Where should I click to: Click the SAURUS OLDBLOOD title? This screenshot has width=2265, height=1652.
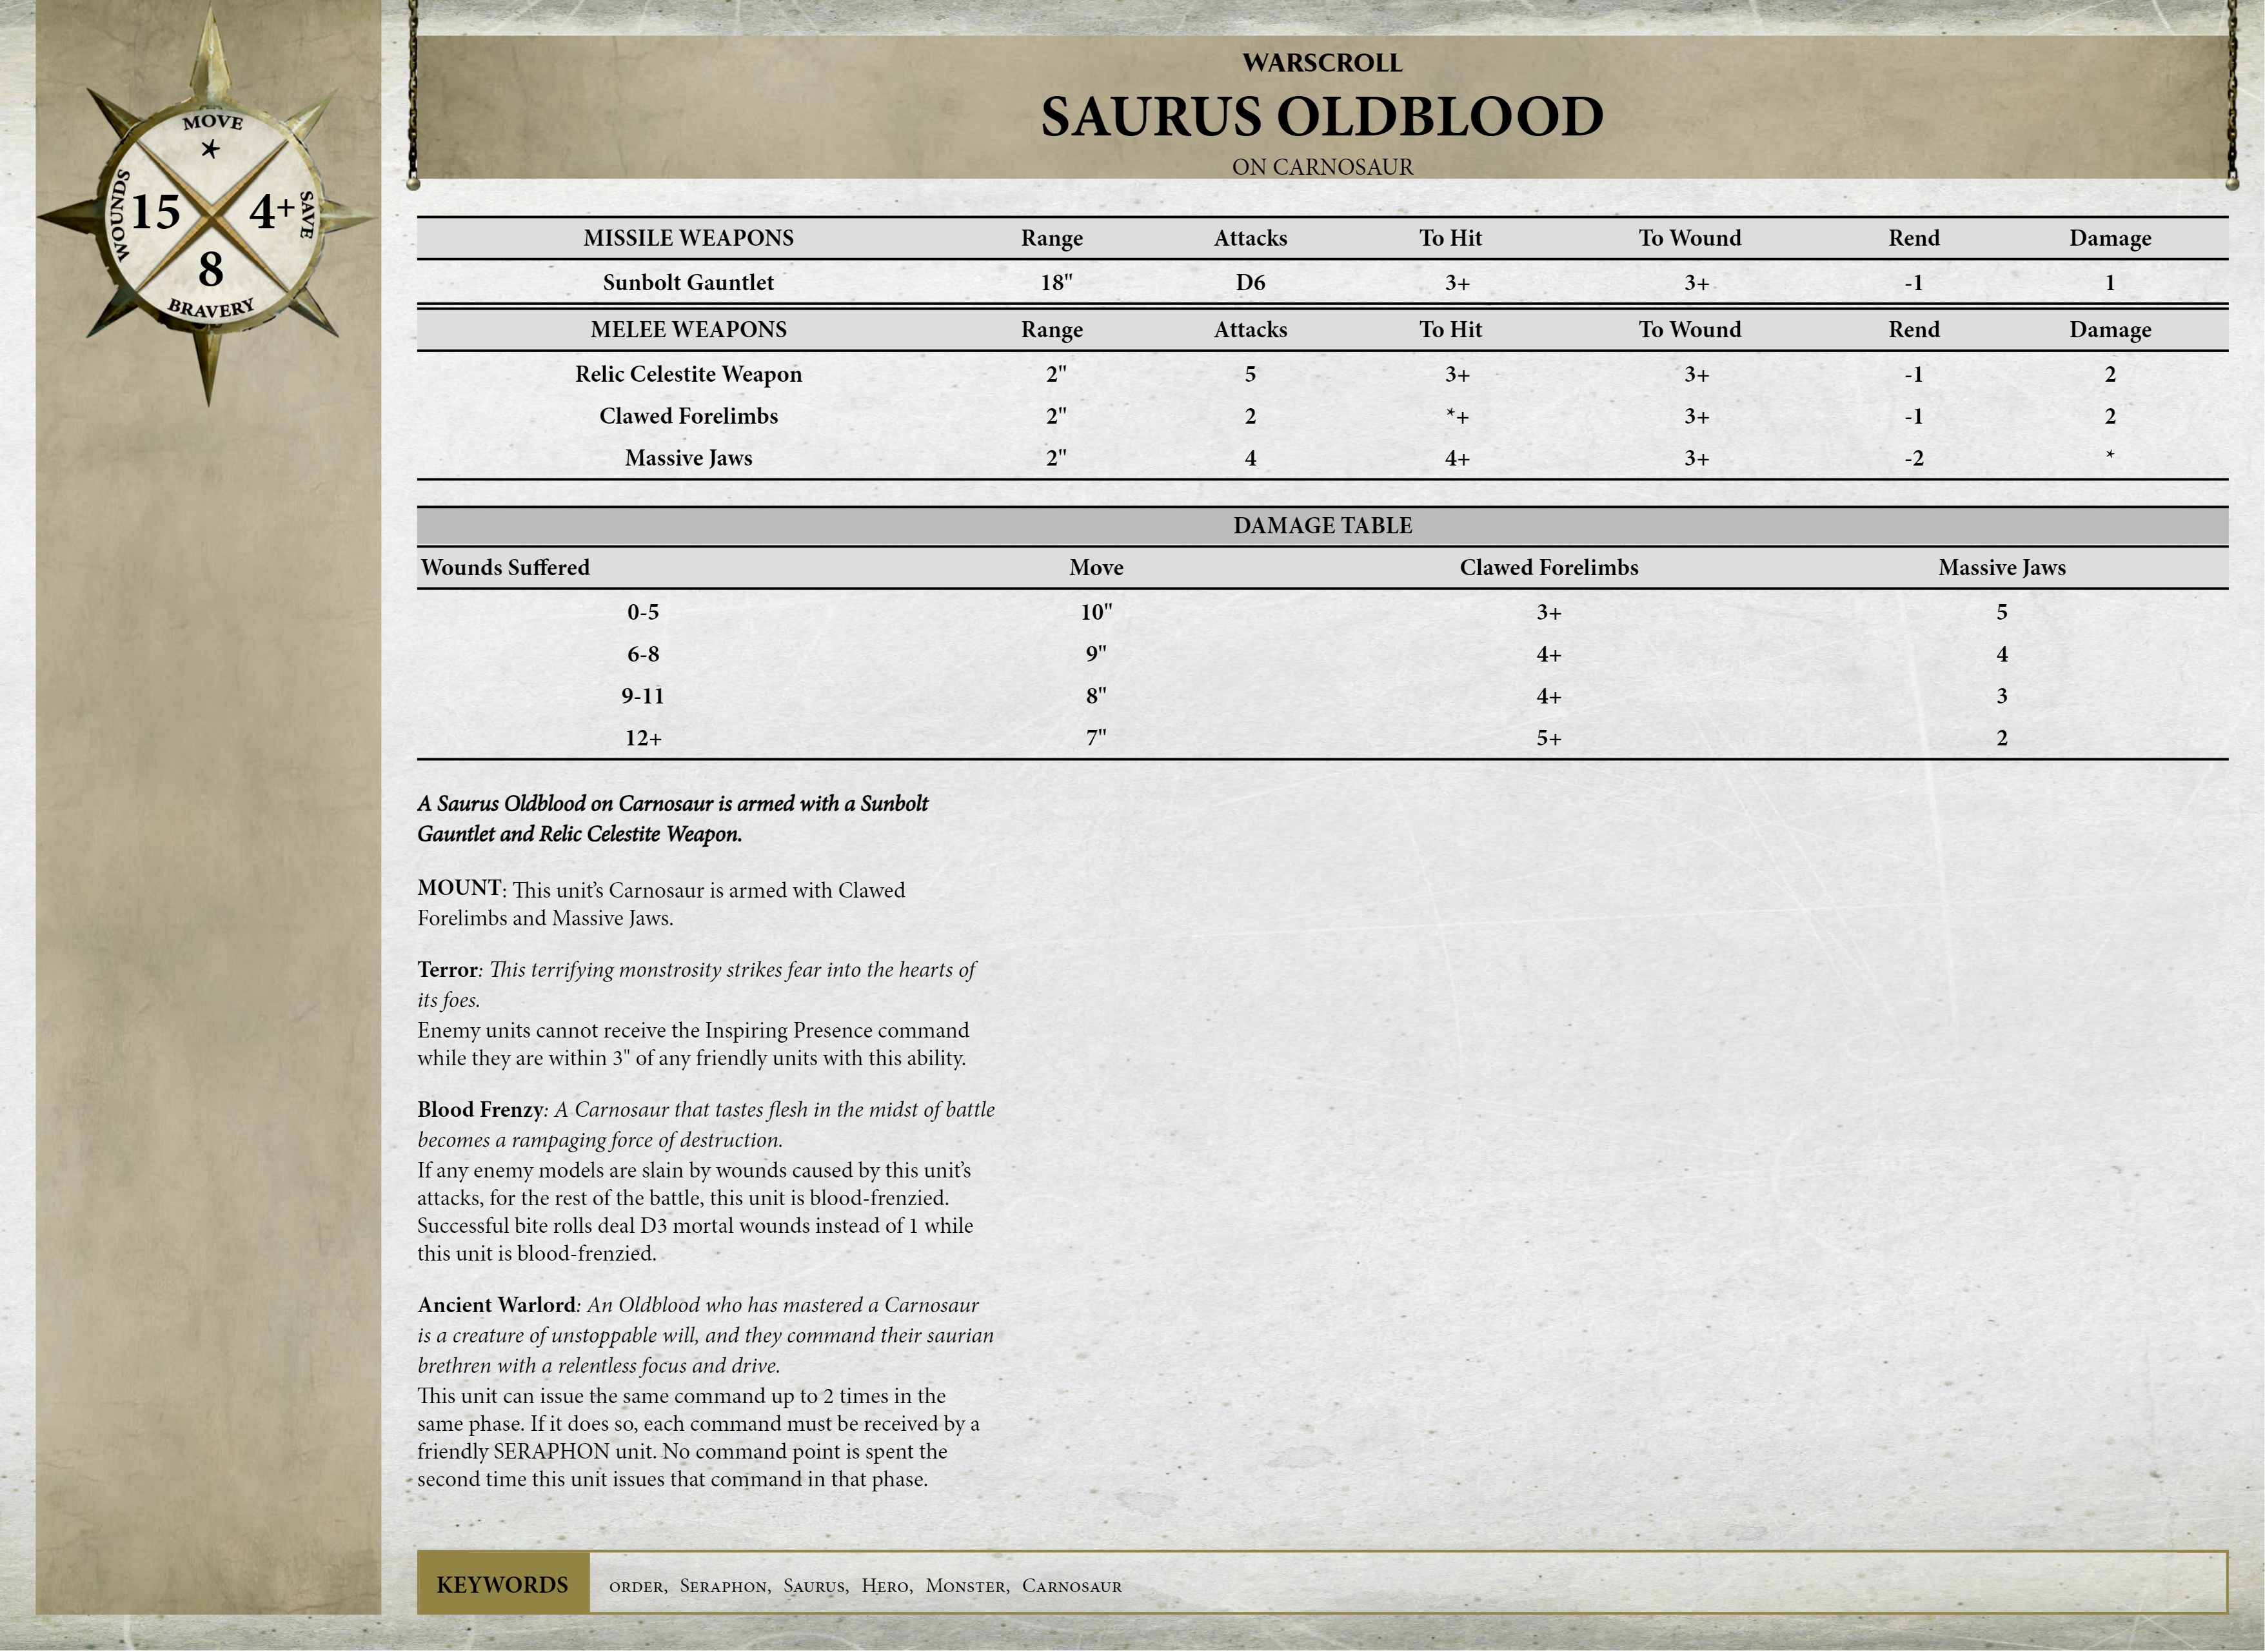click(1322, 117)
